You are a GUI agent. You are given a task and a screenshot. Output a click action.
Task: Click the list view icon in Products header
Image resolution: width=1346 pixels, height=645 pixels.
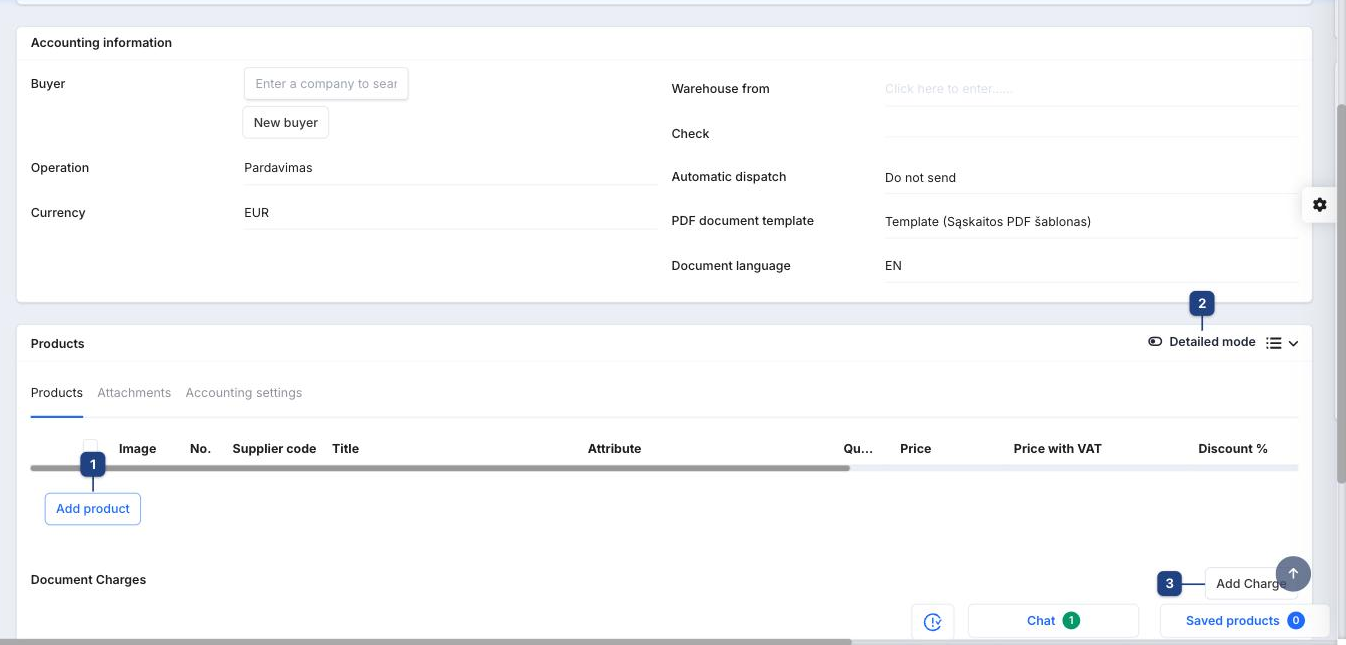tap(1273, 342)
